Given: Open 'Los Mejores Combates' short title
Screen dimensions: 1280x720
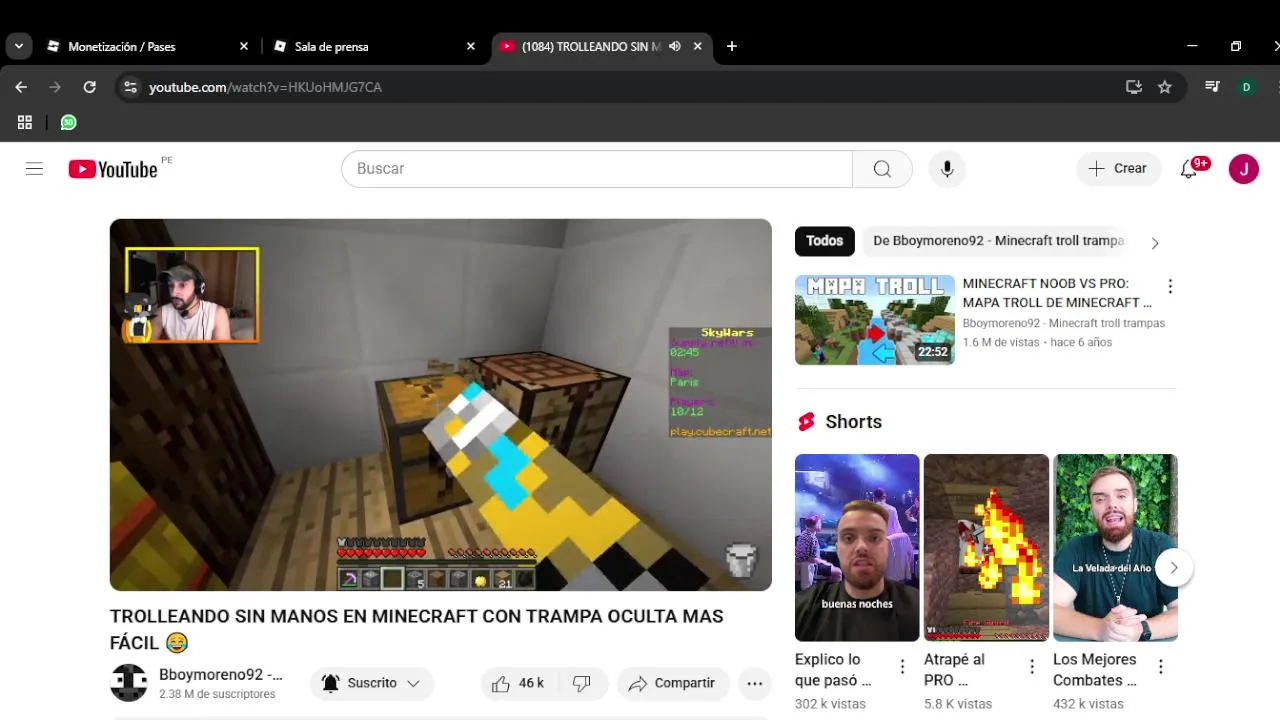Looking at the screenshot, I should coord(1095,670).
